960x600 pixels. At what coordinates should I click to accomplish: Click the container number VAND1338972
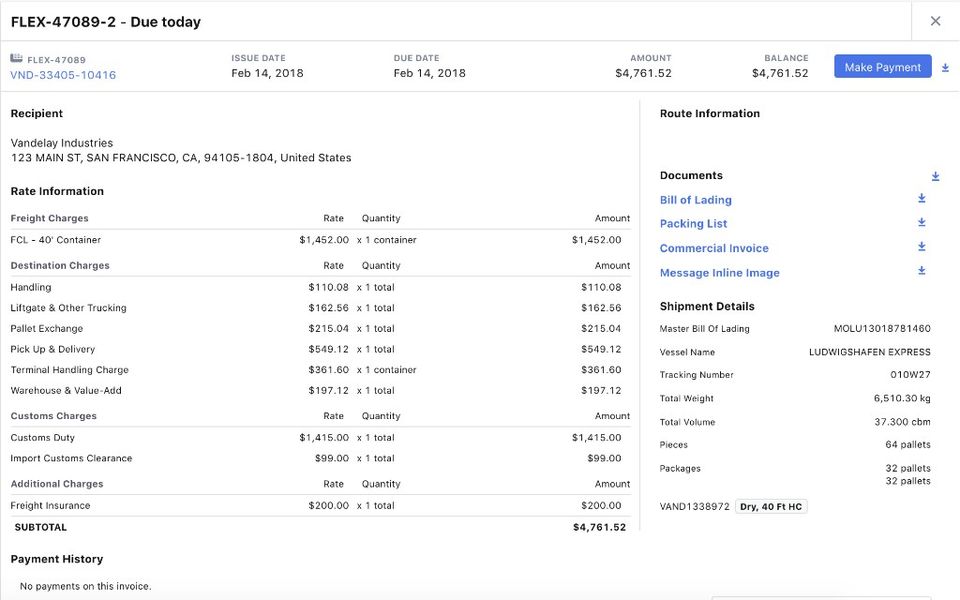[695, 507]
